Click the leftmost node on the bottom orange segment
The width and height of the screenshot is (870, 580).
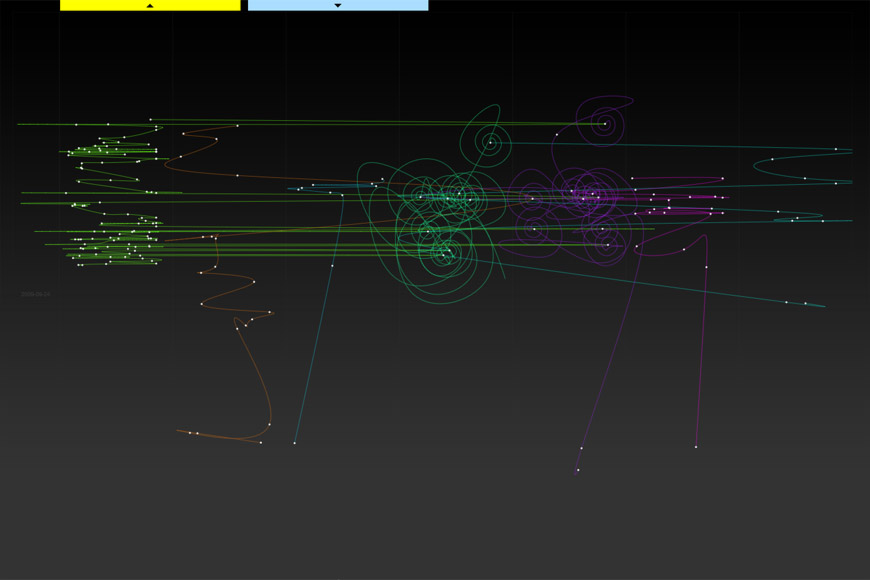(x=189, y=433)
